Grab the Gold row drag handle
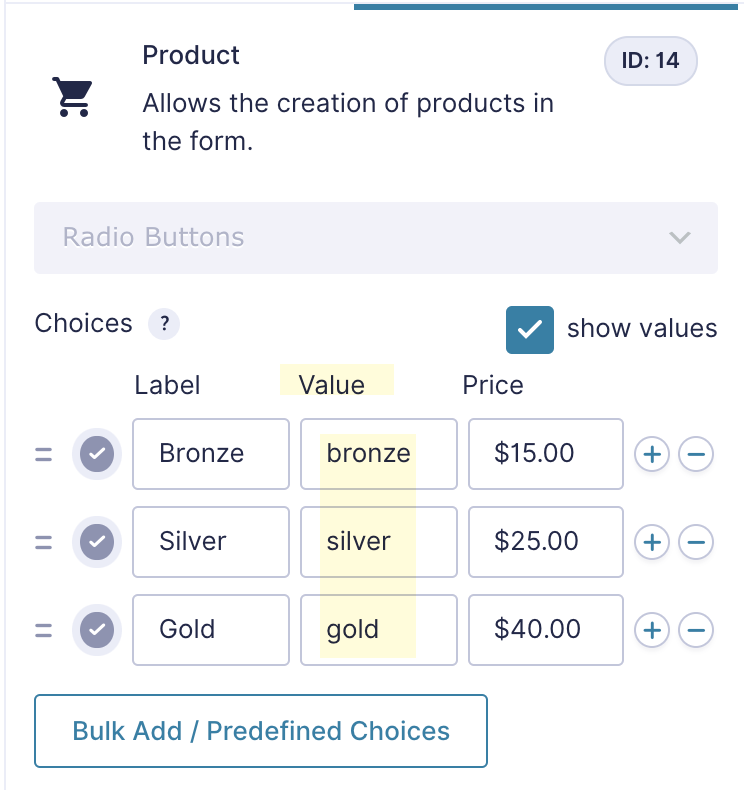The height and width of the screenshot is (790, 744). (43, 630)
